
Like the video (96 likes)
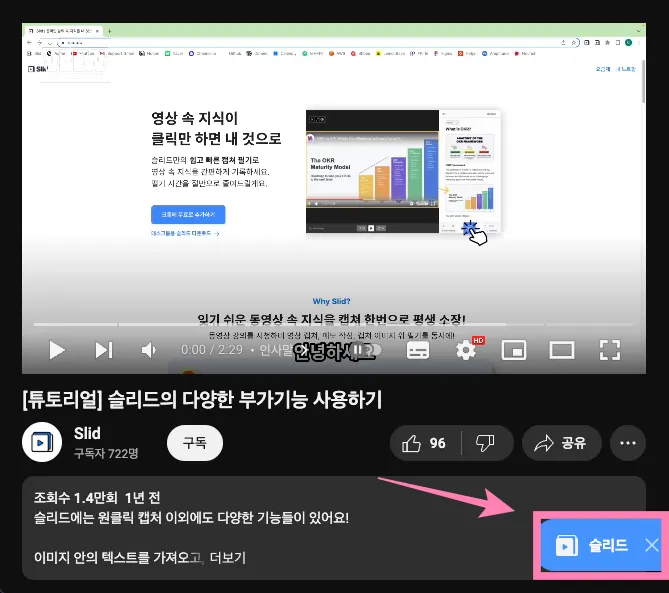[x=425, y=443]
